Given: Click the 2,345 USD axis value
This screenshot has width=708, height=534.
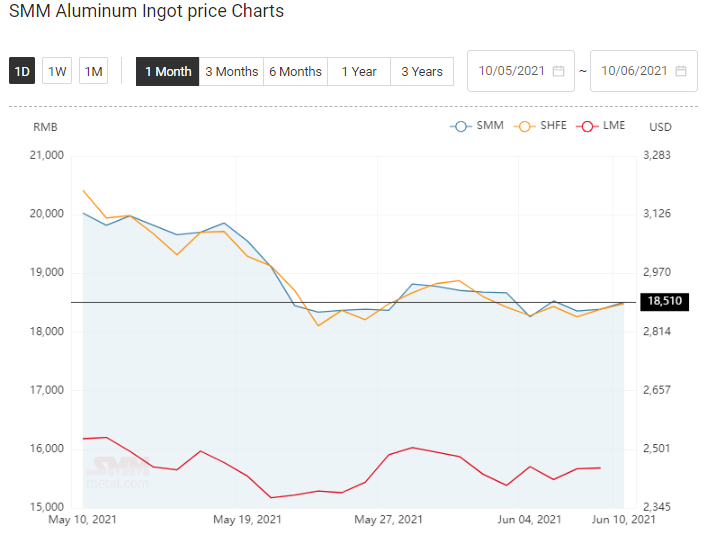Looking at the screenshot, I should click(x=657, y=507).
